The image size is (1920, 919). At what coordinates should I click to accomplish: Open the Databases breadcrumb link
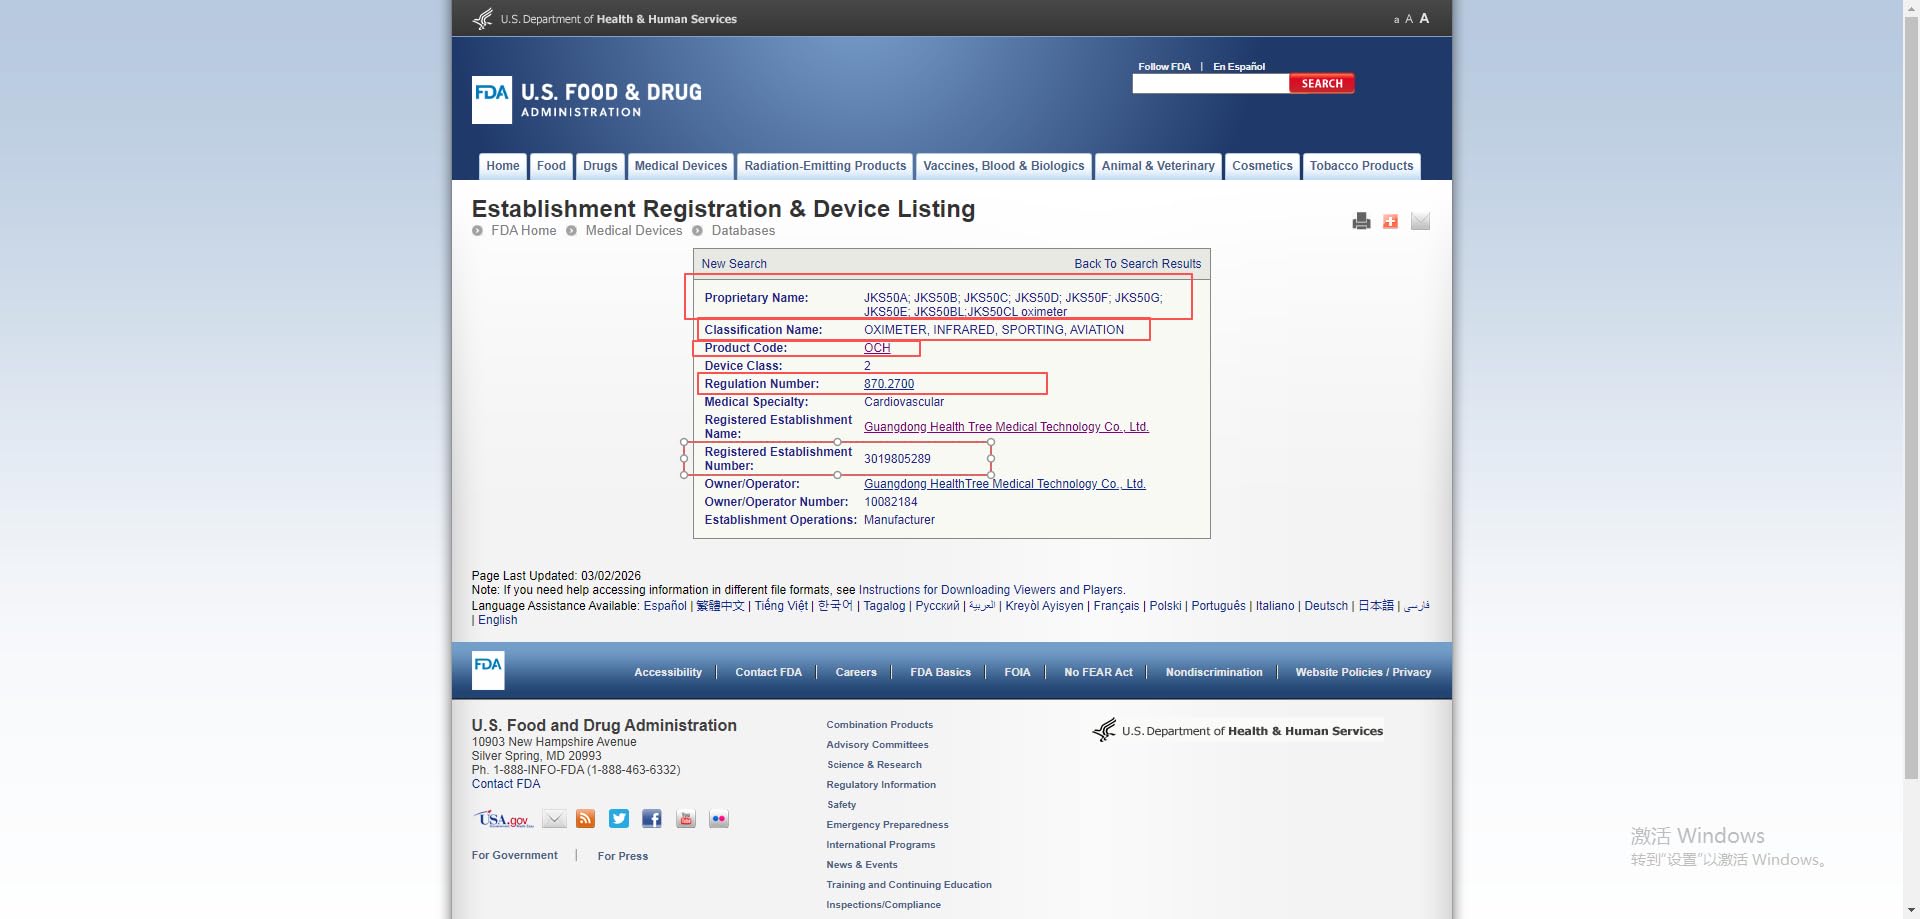pyautogui.click(x=743, y=231)
